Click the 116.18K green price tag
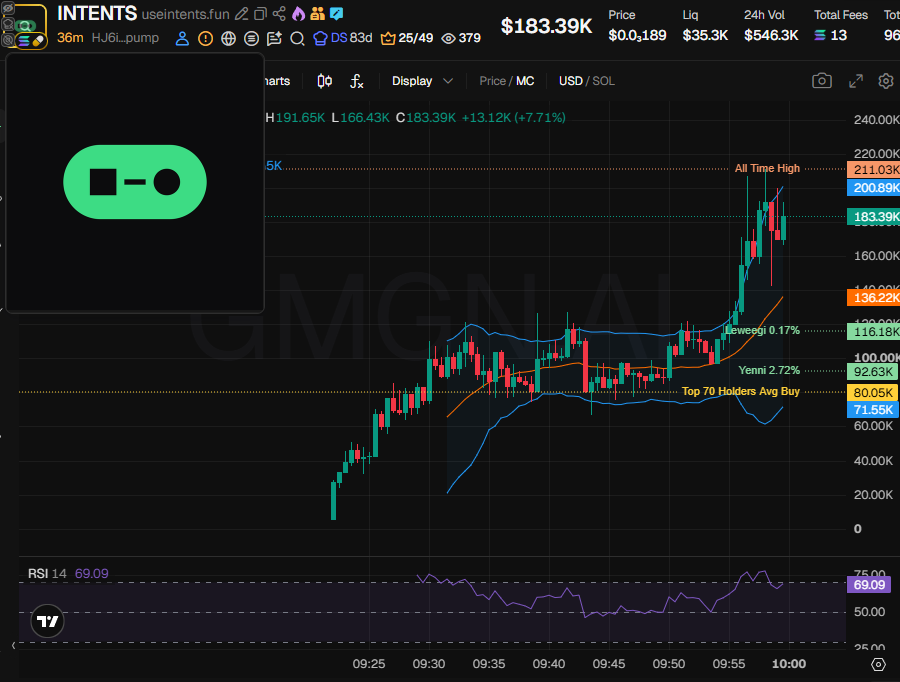Viewport: 900px width, 682px height. 874,332
